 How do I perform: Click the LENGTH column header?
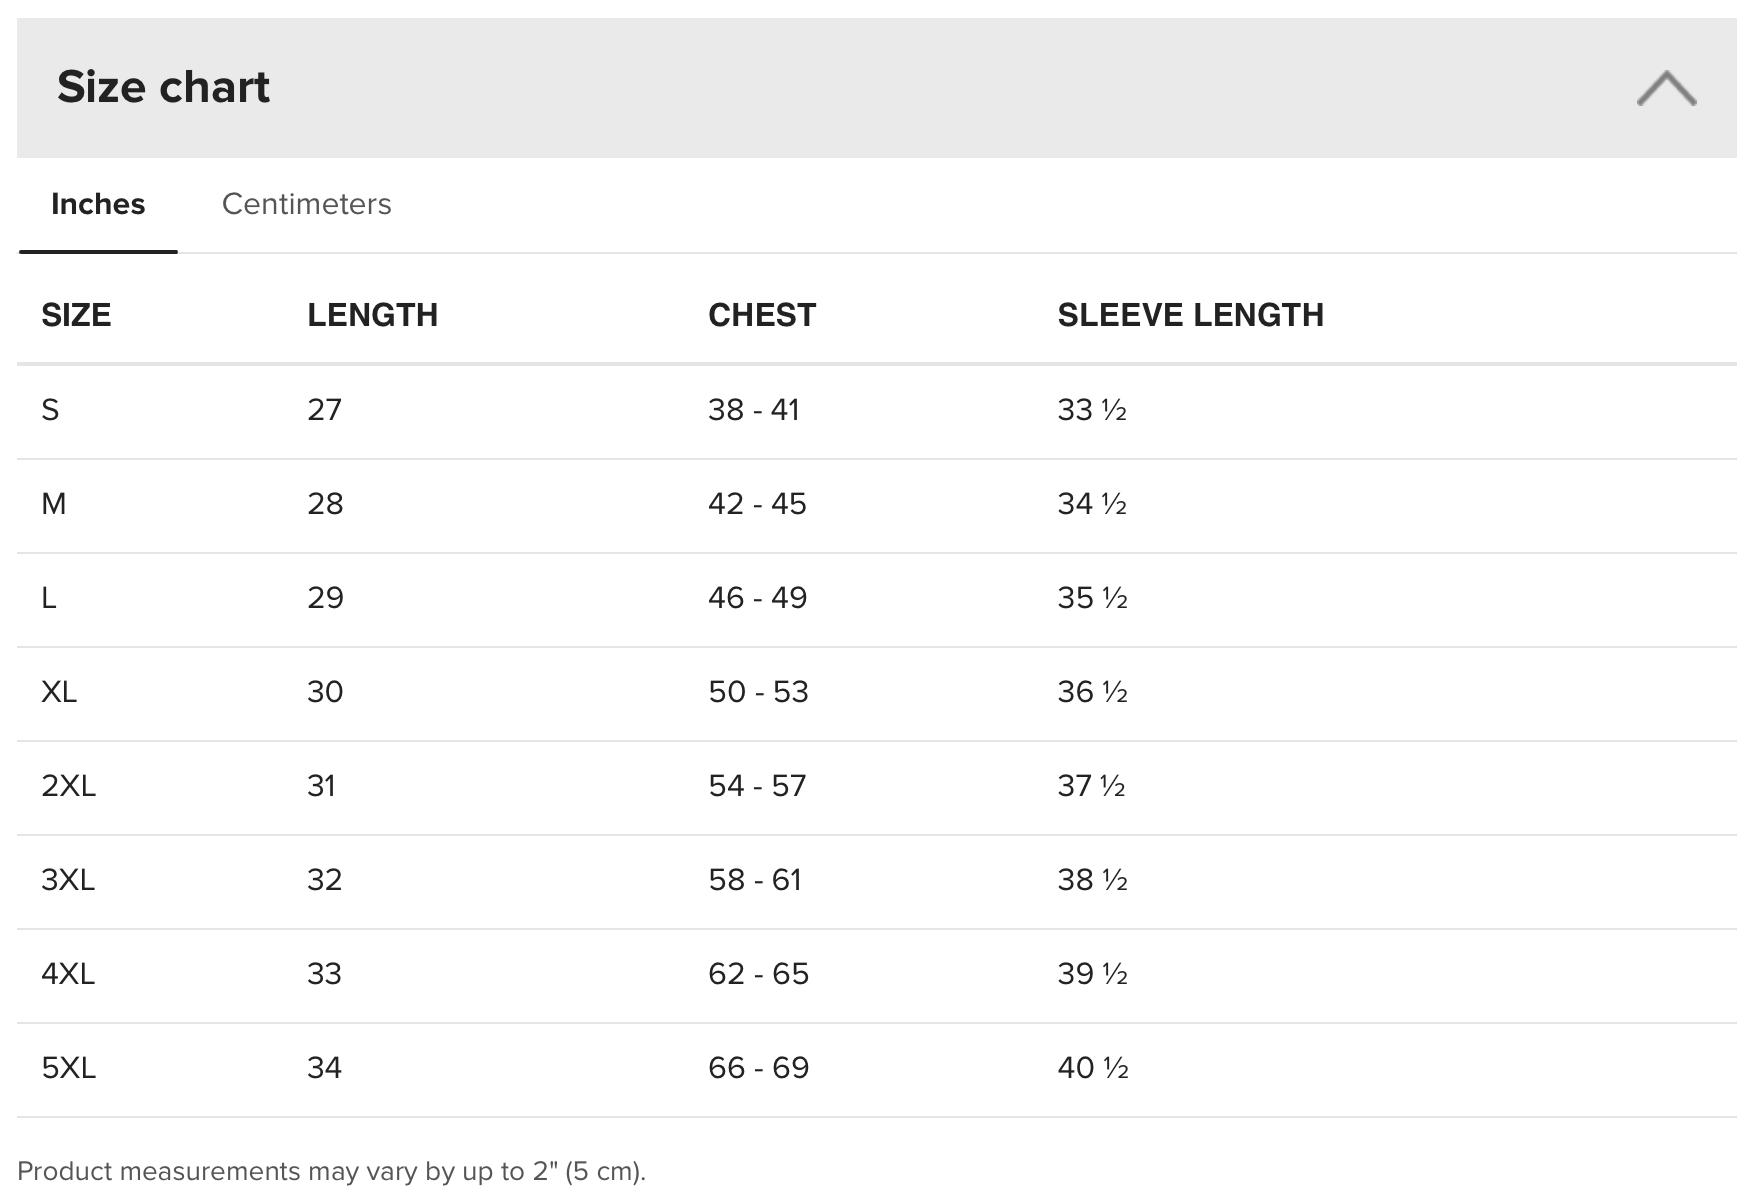tap(372, 315)
